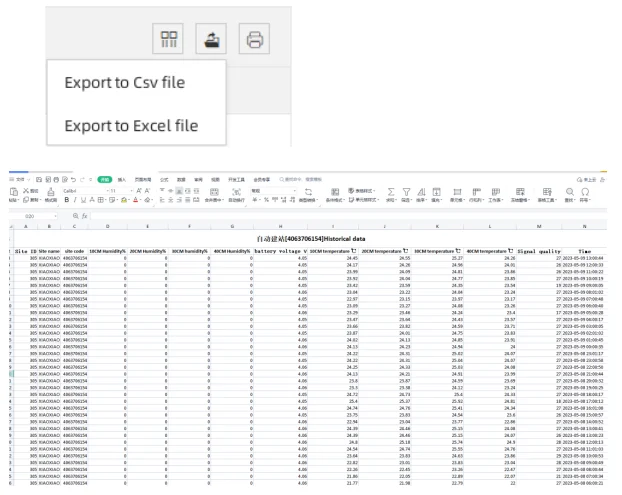Open the cell borders dropdown
Viewport: 622px width, 495px height.
(102, 200)
